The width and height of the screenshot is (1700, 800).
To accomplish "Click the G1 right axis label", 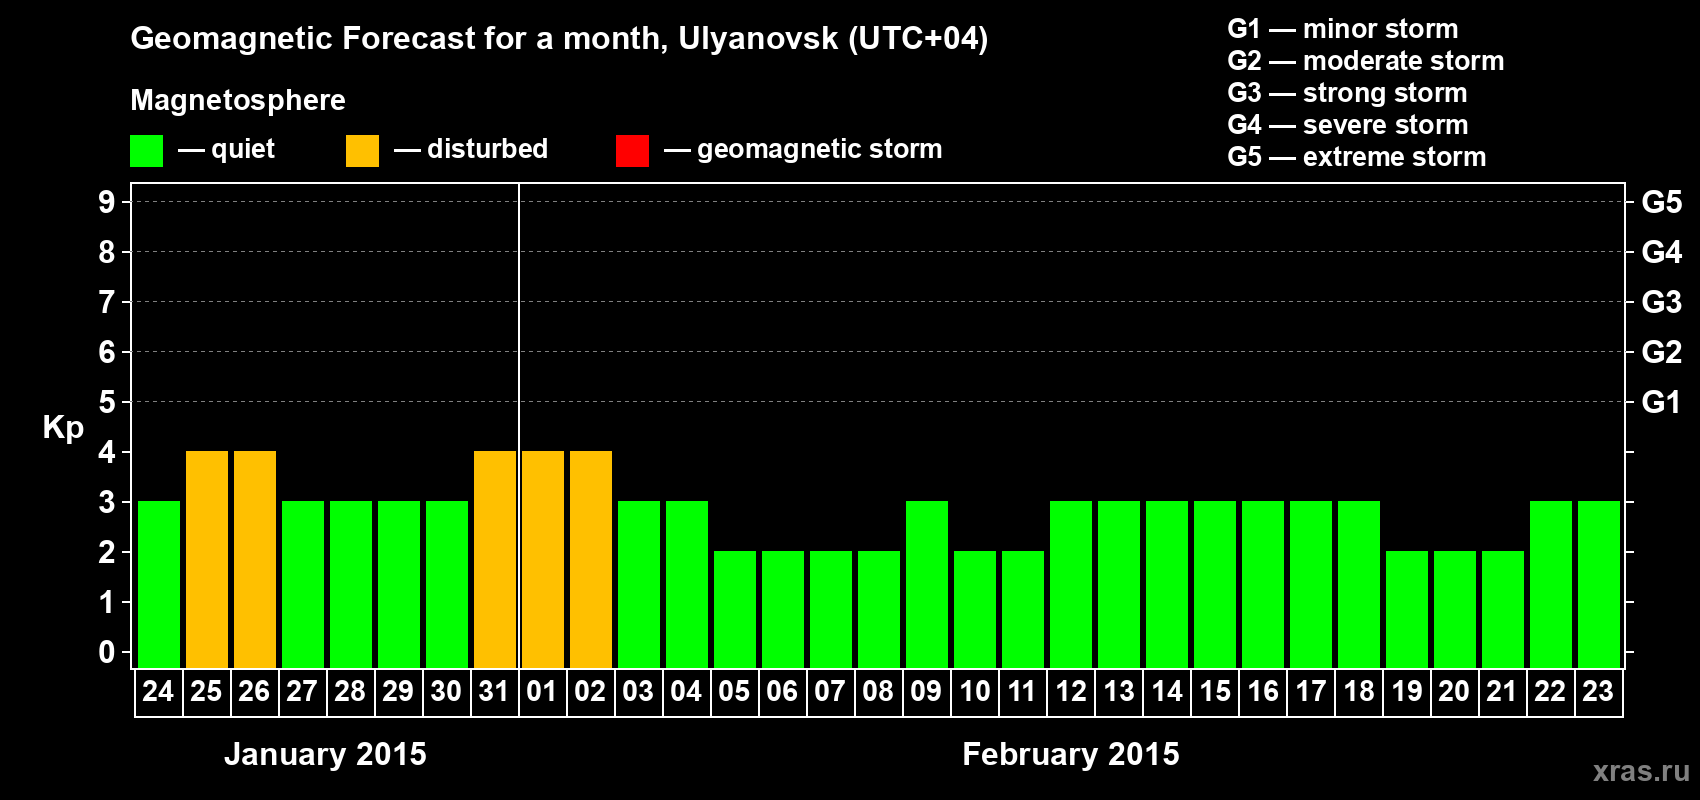I will [1662, 402].
